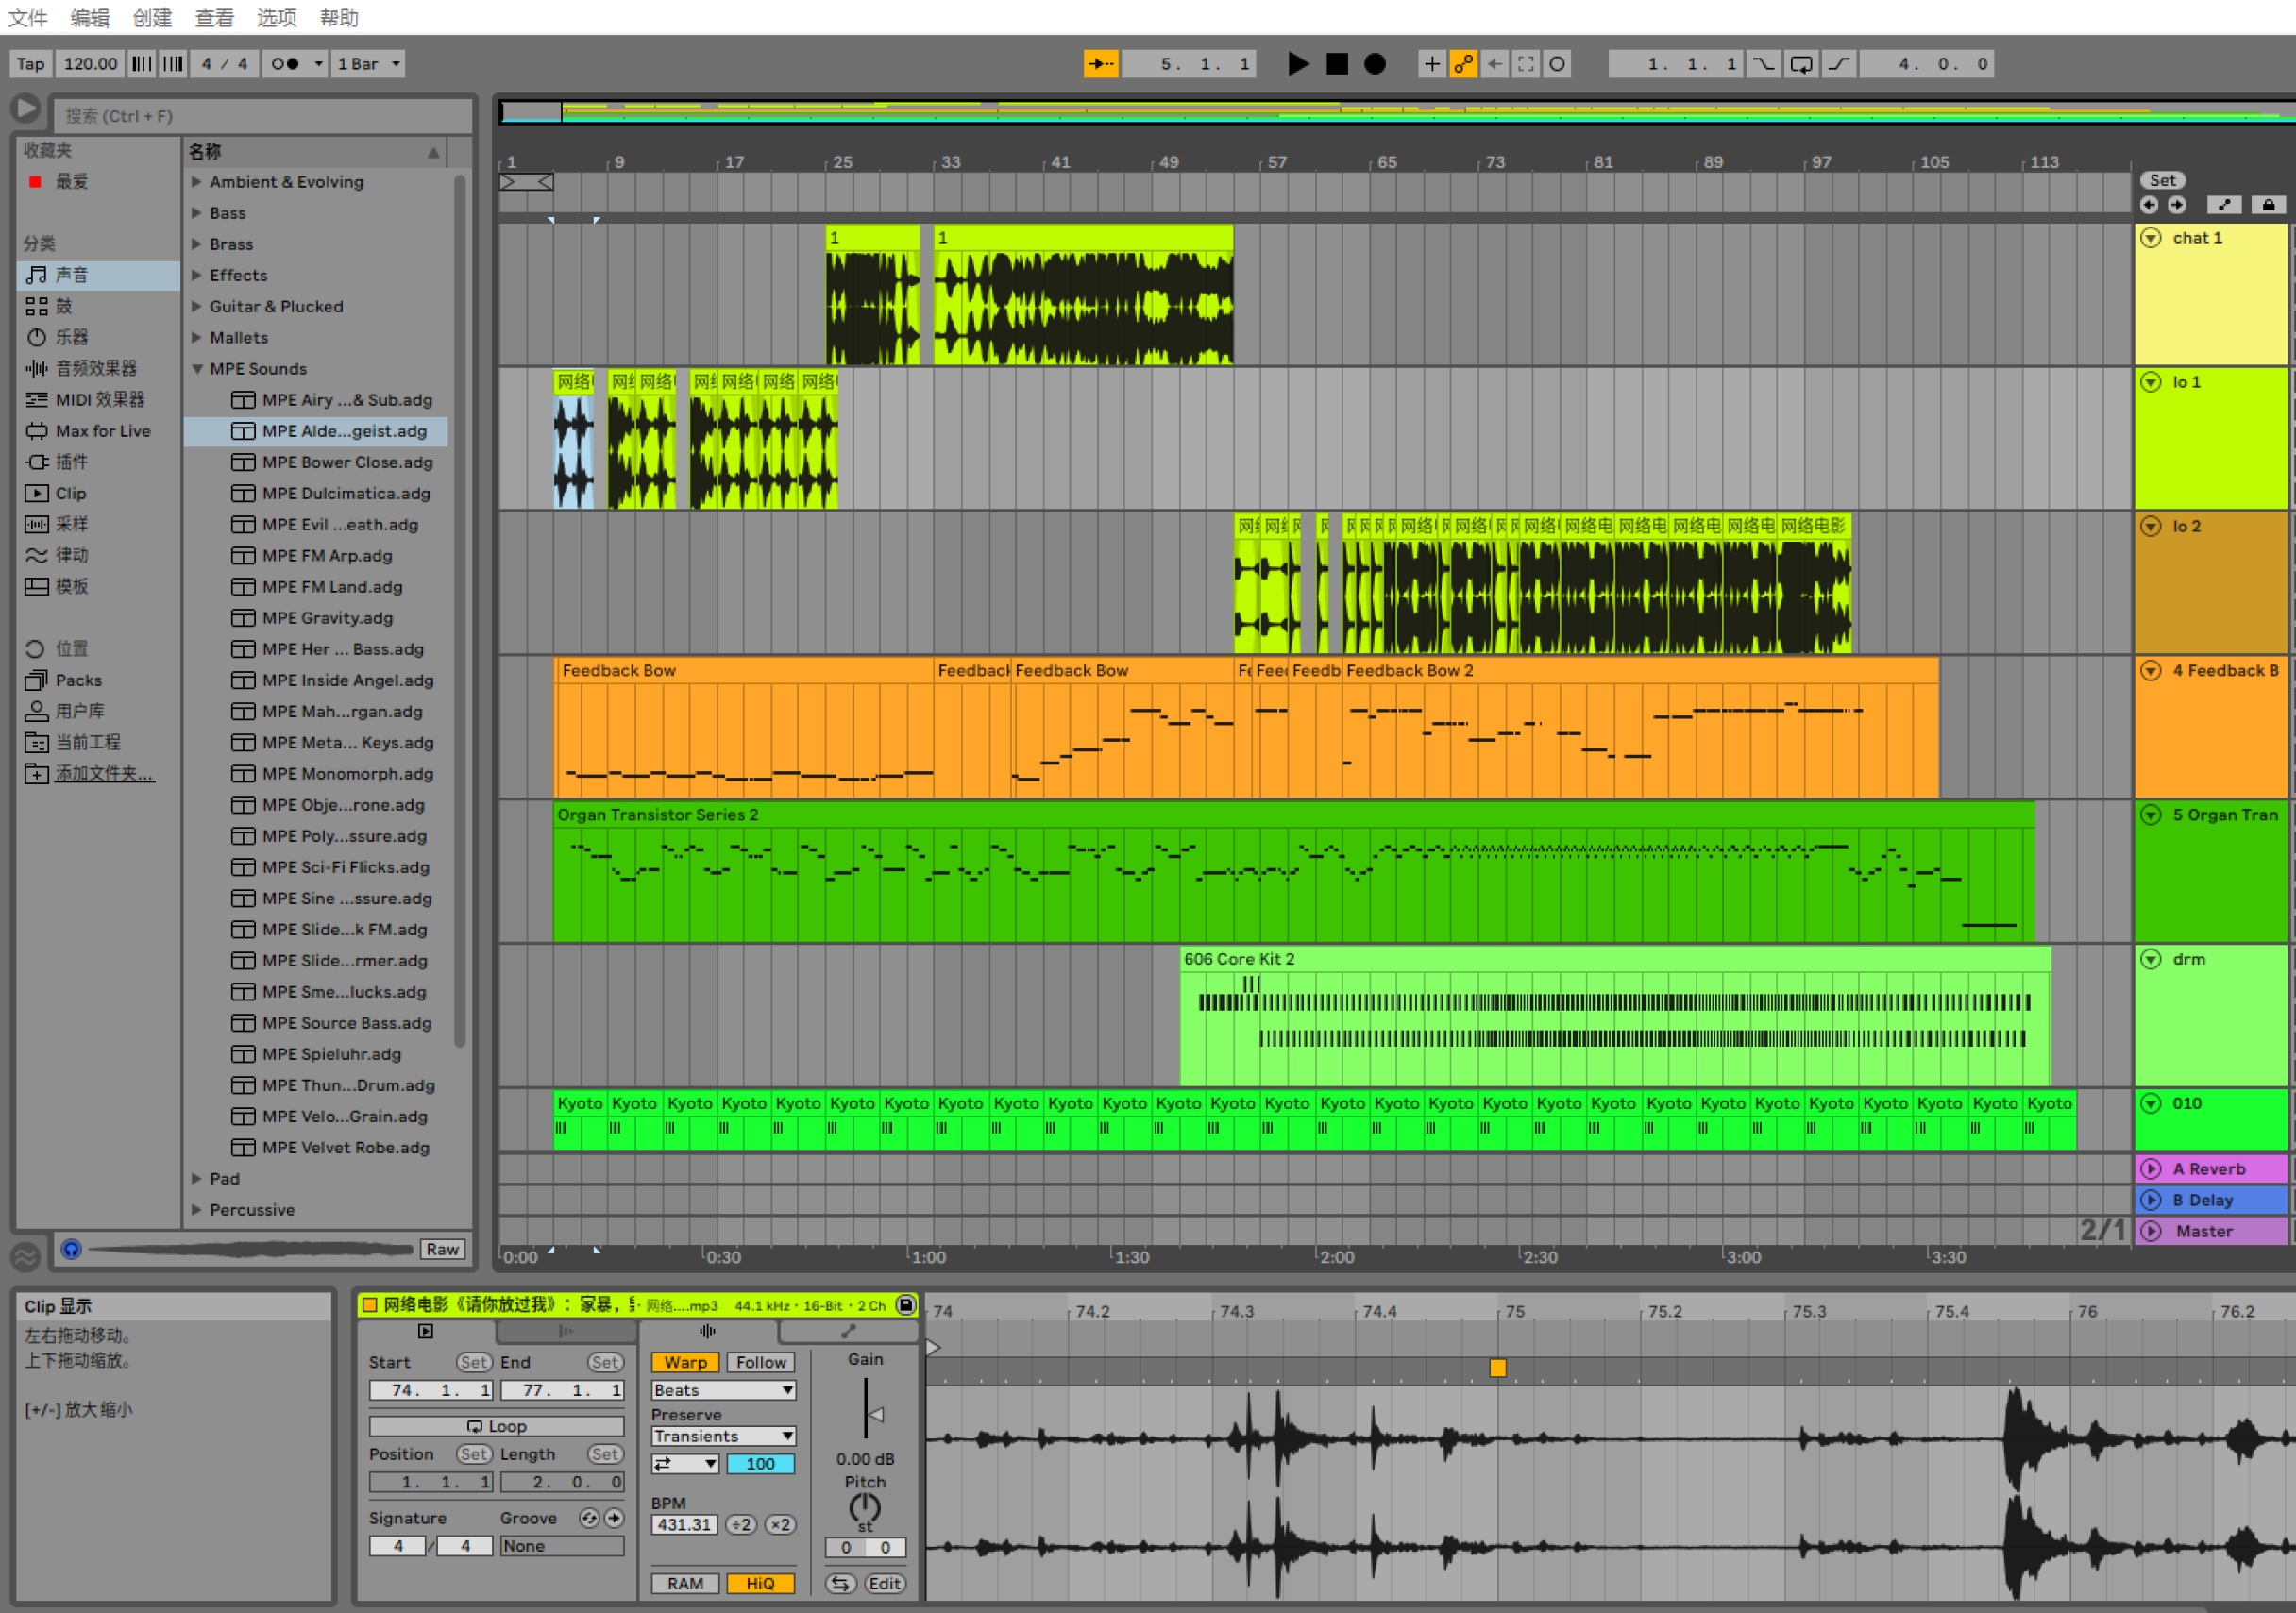
Task: Enable the Warp button
Action: pos(685,1362)
